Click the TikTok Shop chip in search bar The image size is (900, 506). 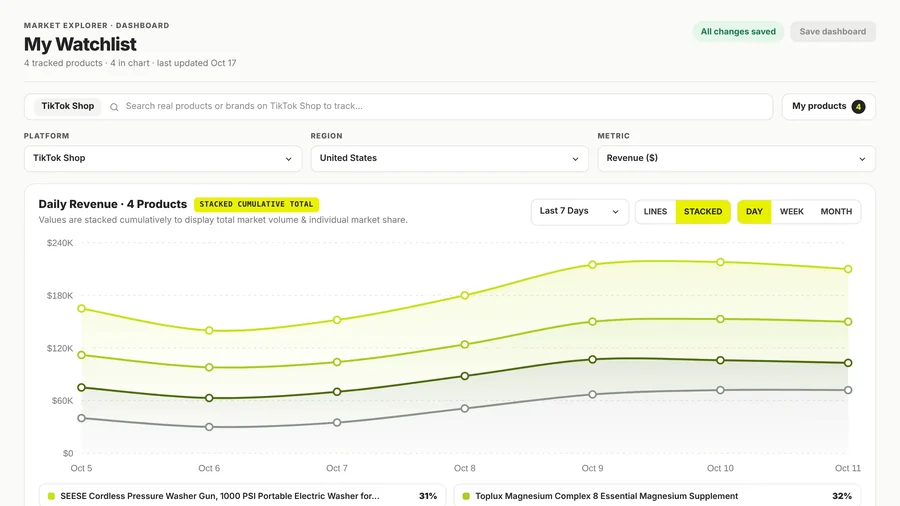click(x=68, y=106)
